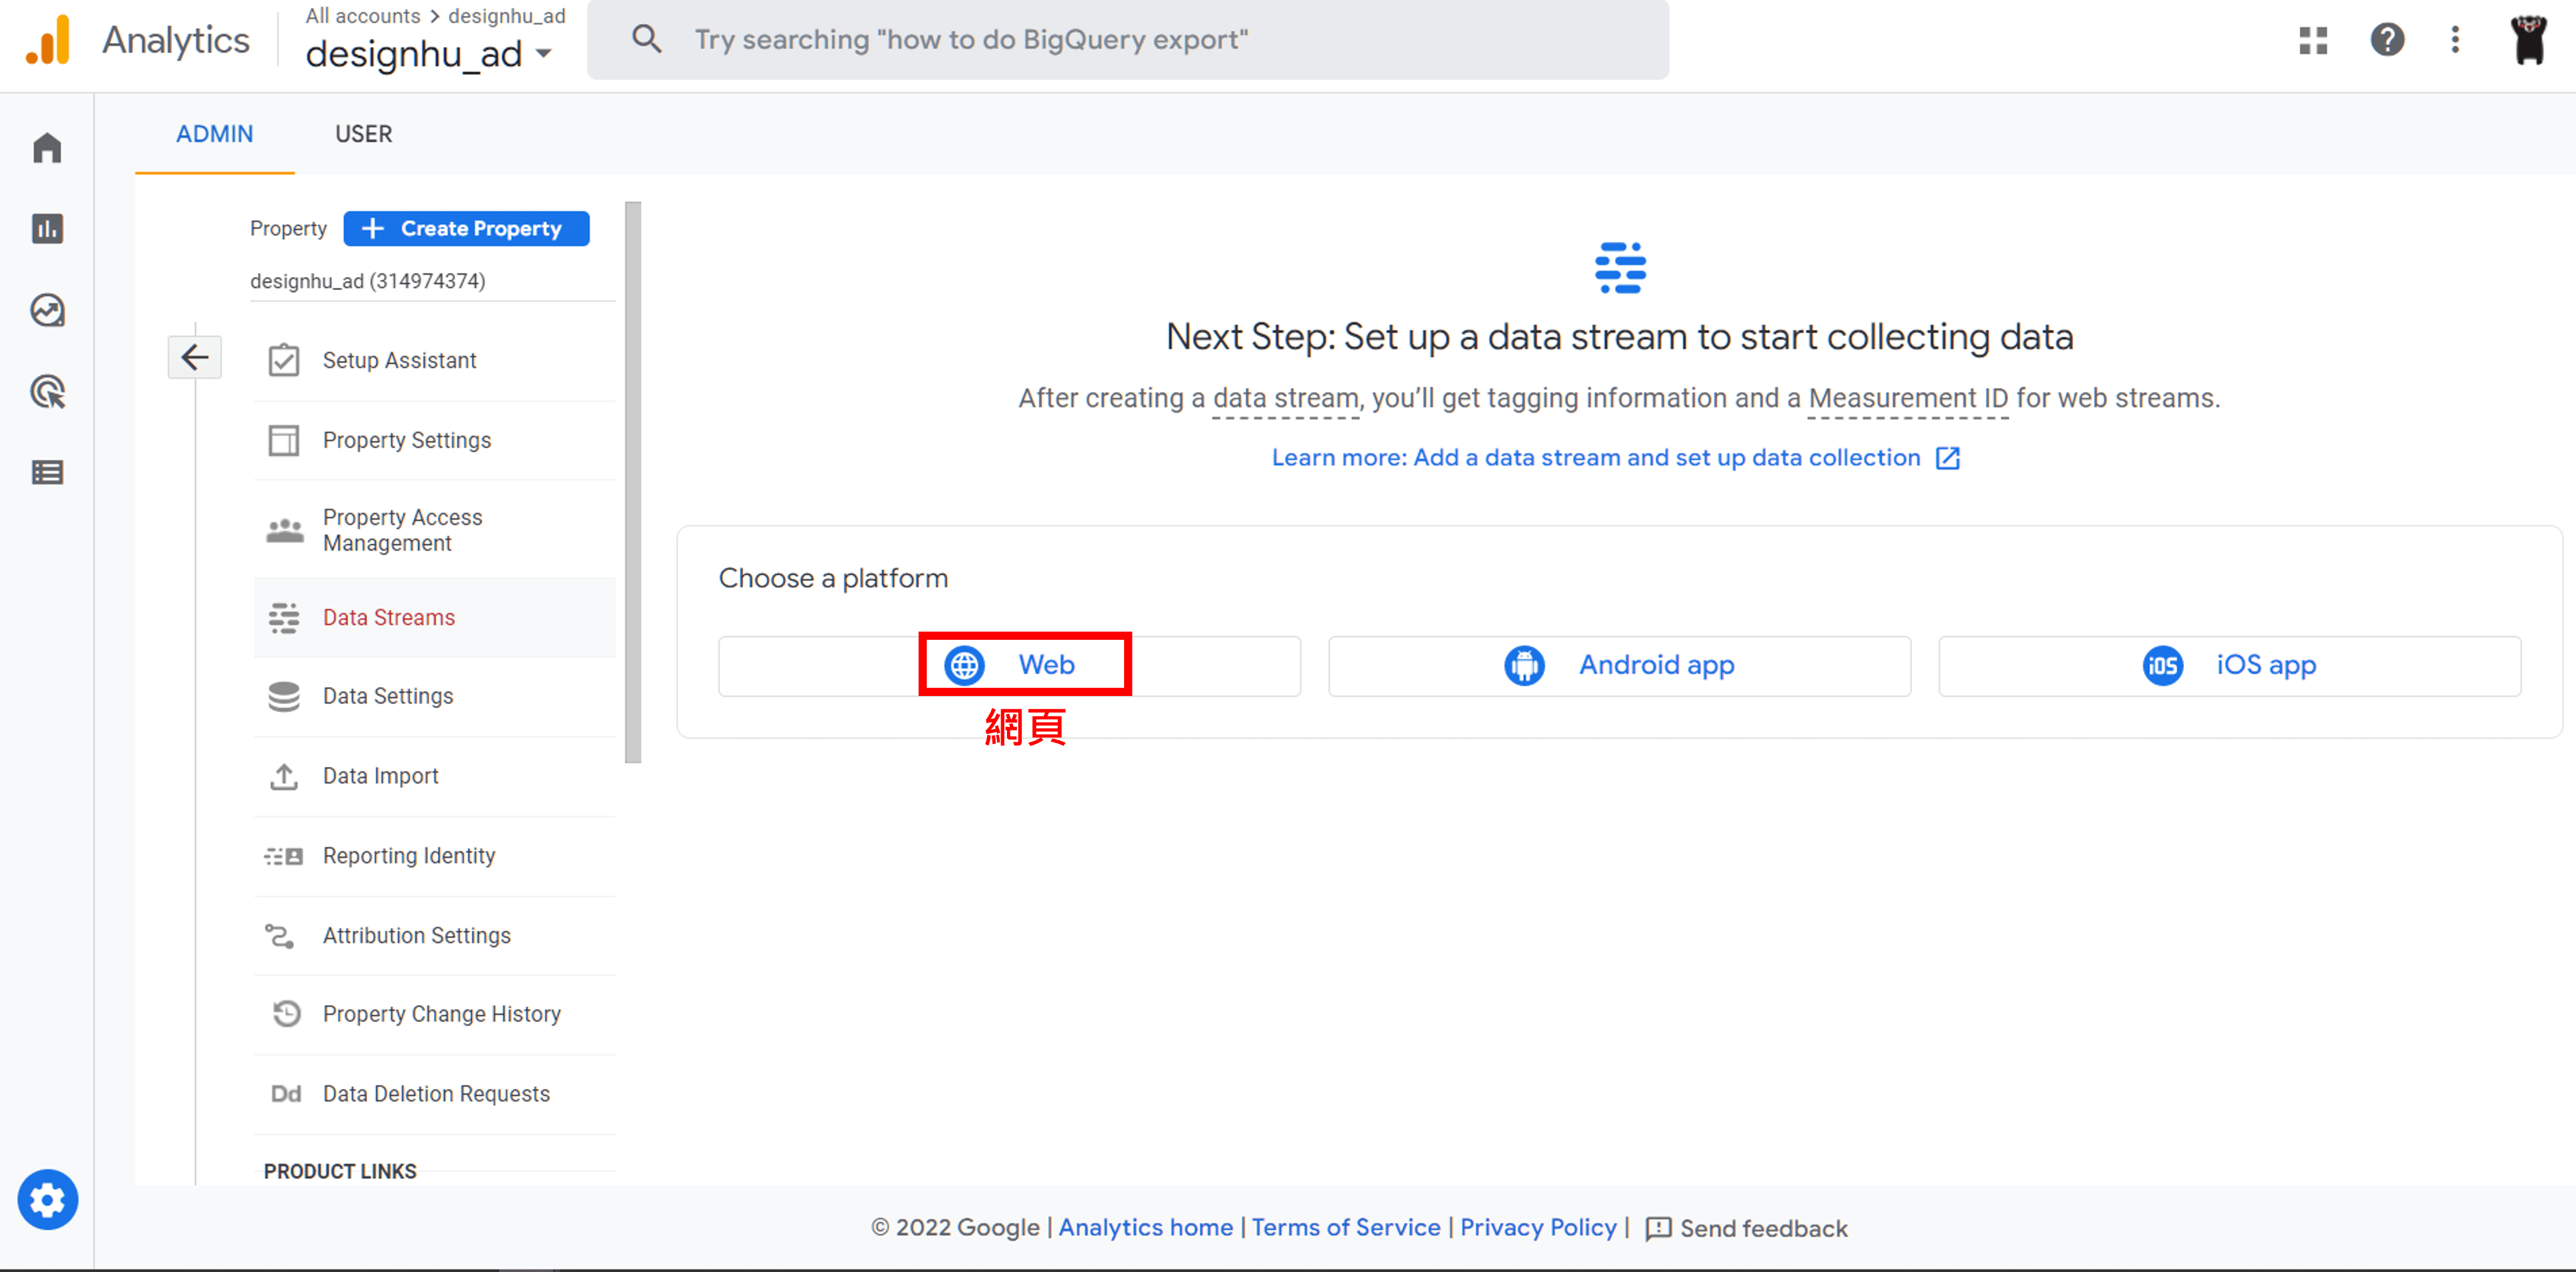Click the settings gear icon bottom left

coord(47,1198)
